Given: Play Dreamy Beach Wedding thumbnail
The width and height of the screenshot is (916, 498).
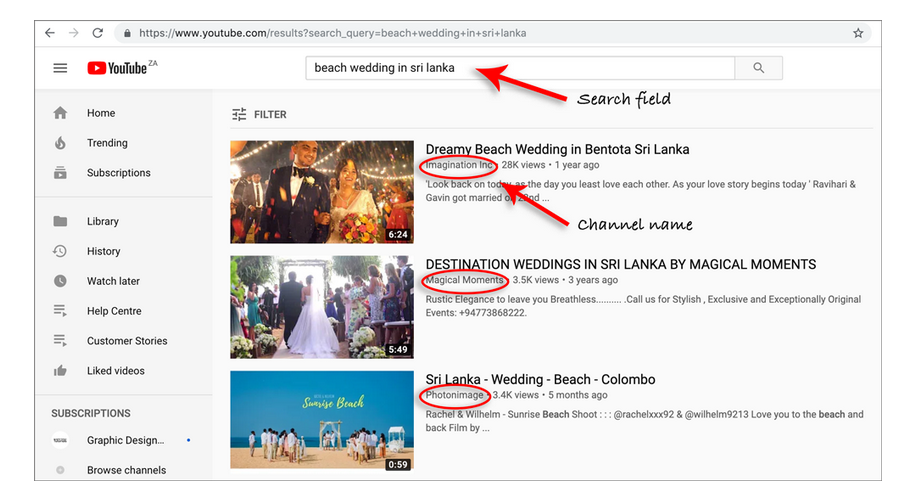Looking at the screenshot, I should tap(322, 192).
